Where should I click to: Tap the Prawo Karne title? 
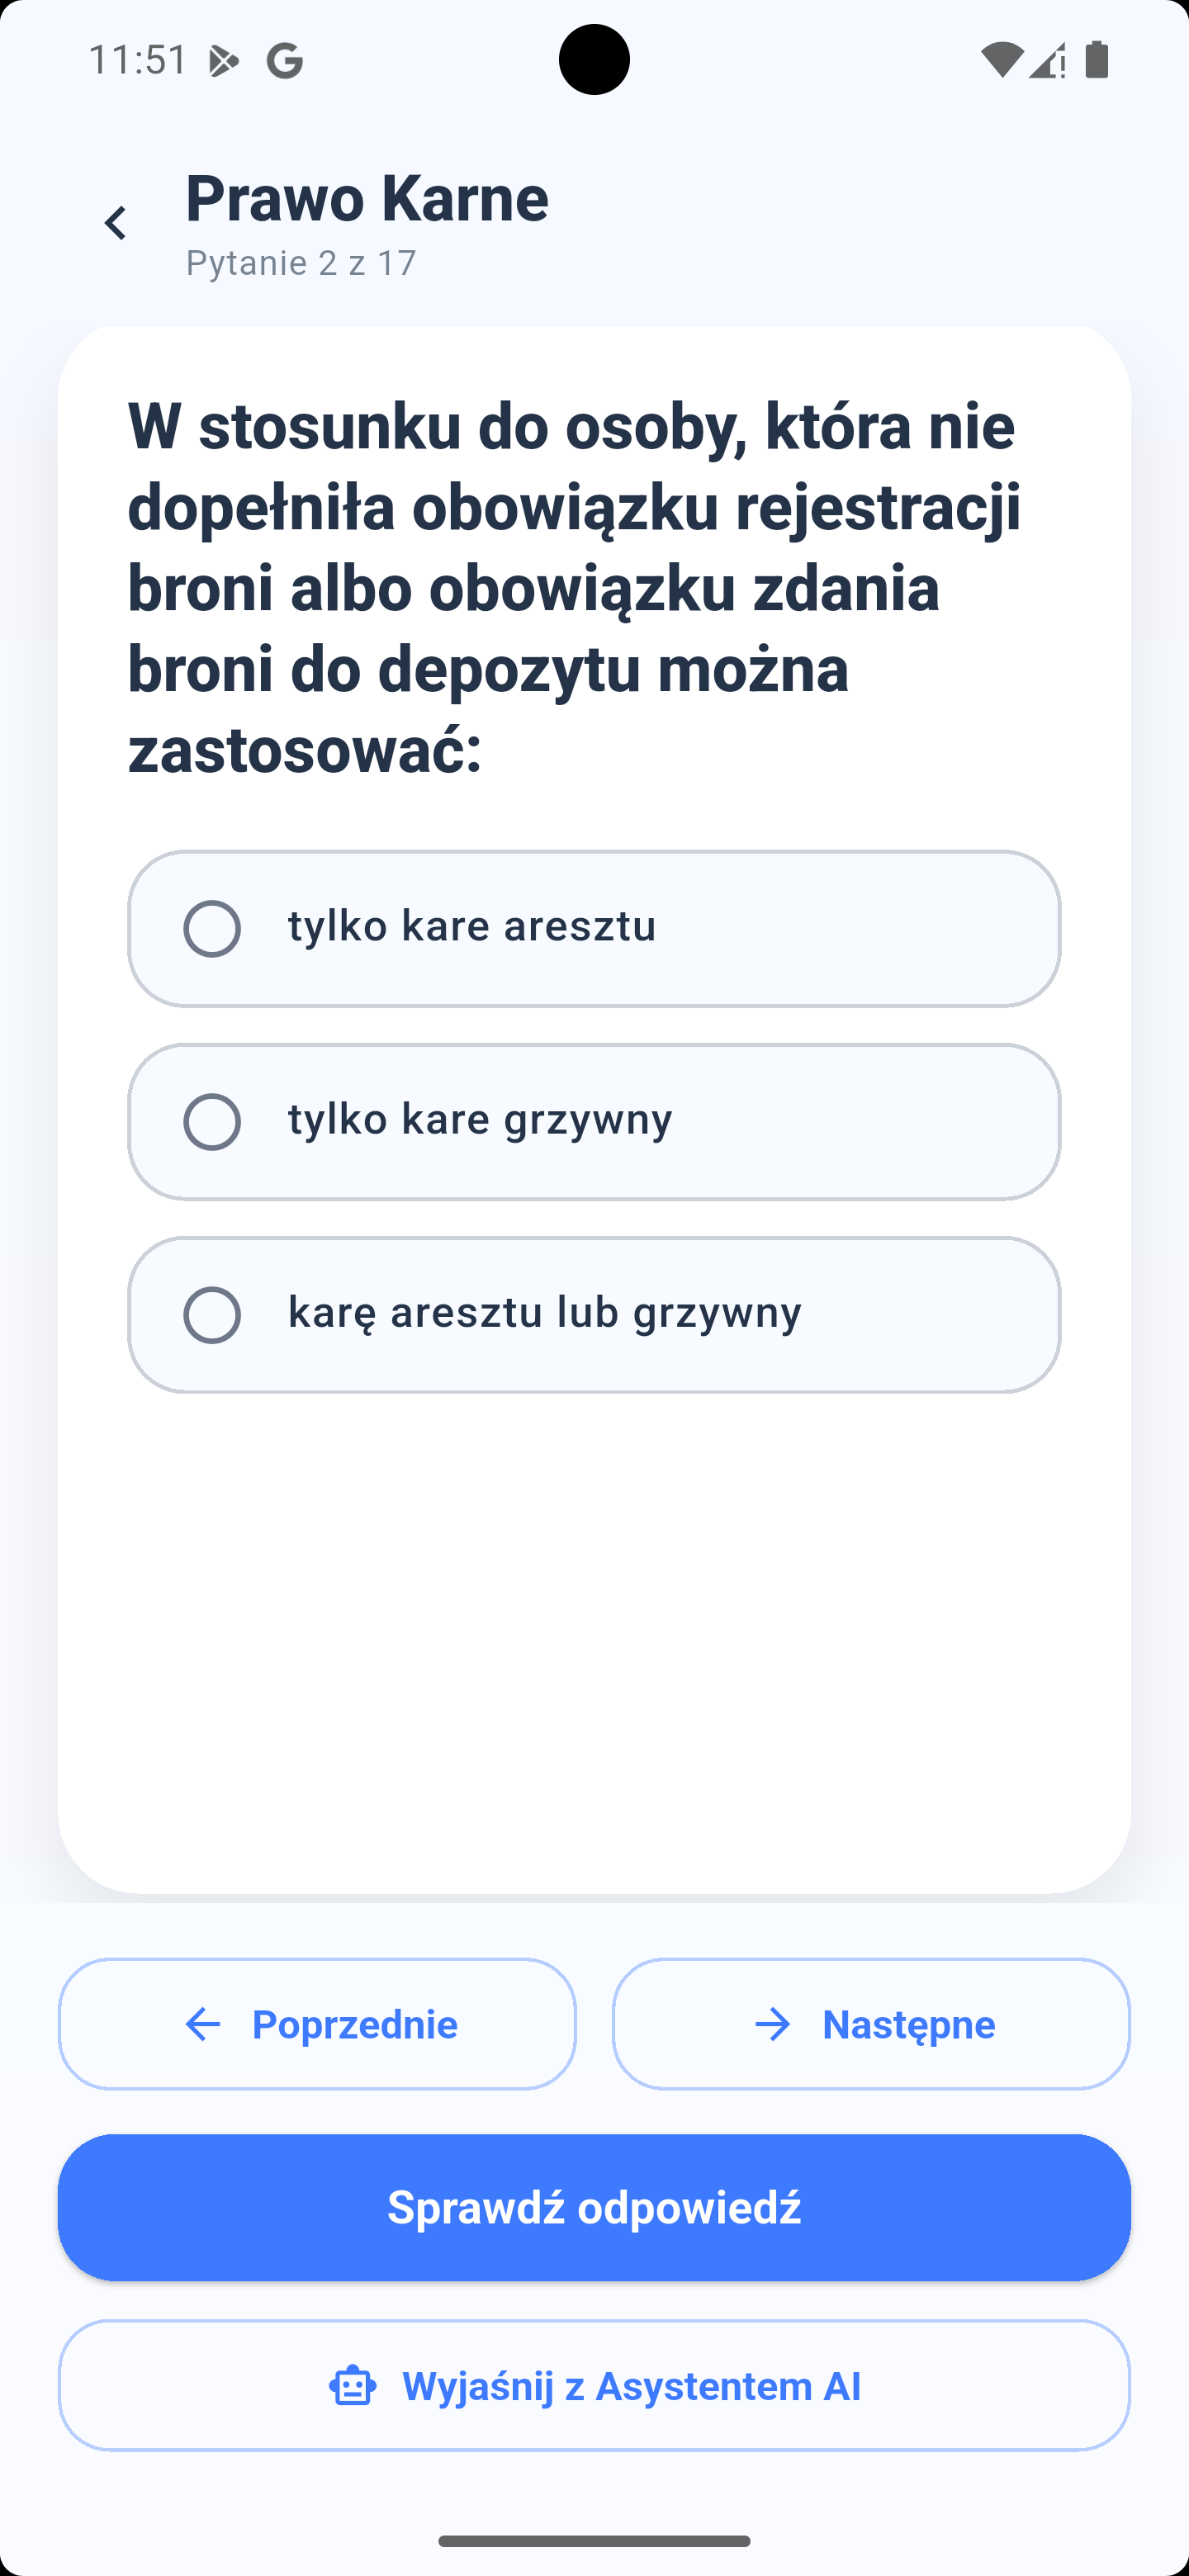point(367,198)
